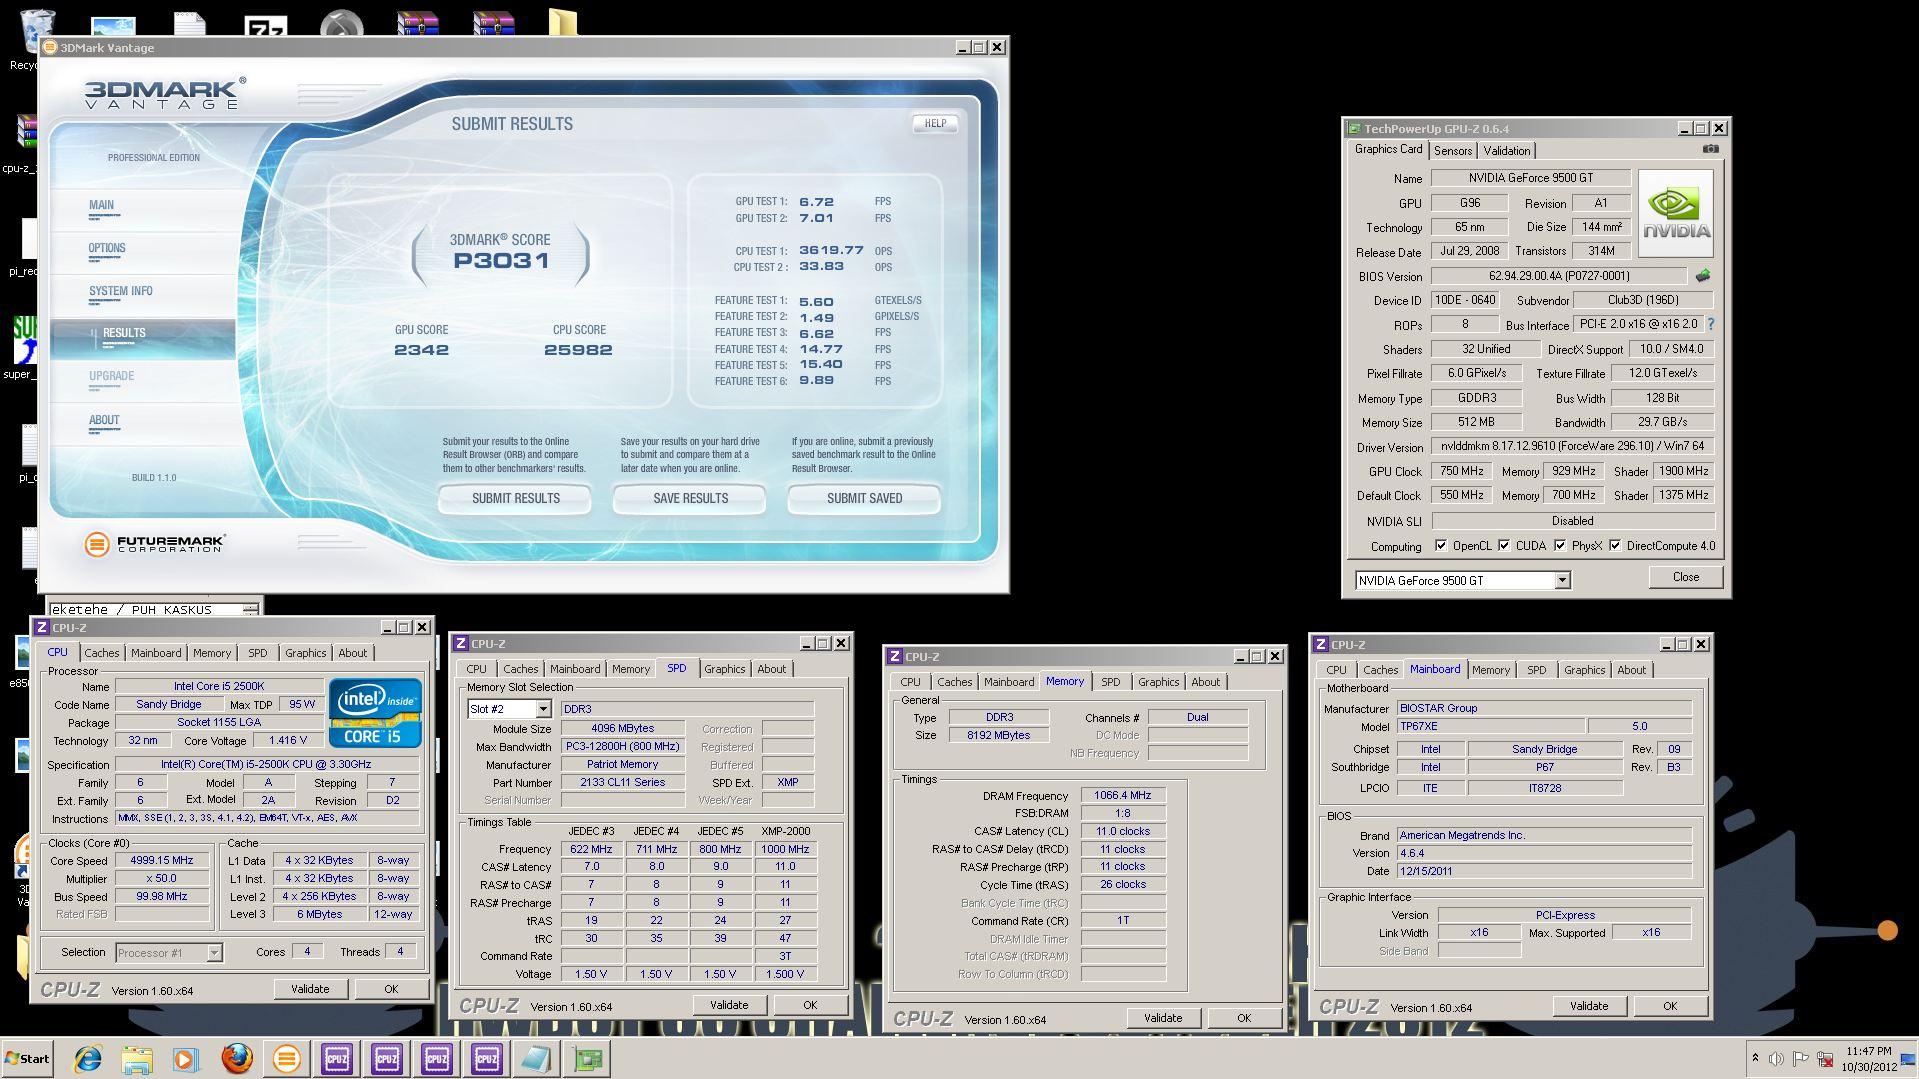Image resolution: width=1919 pixels, height=1079 pixels.
Task: Toggle the PhysX checkbox
Action: coord(1560,546)
